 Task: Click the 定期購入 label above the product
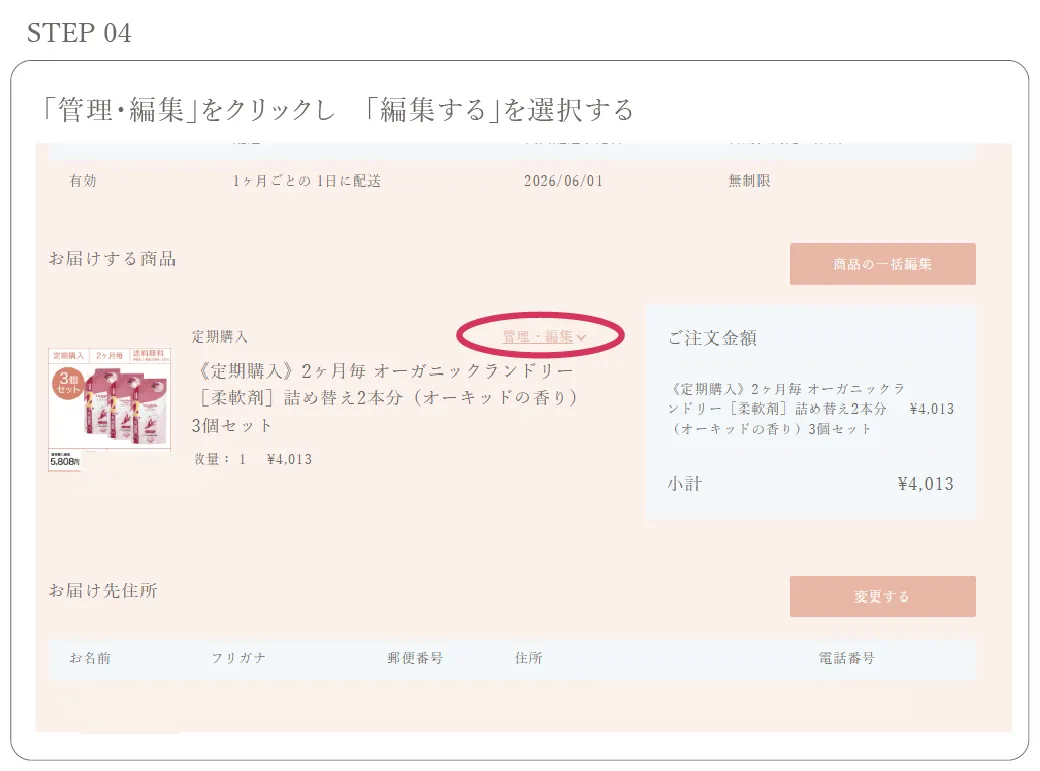[x=219, y=337]
